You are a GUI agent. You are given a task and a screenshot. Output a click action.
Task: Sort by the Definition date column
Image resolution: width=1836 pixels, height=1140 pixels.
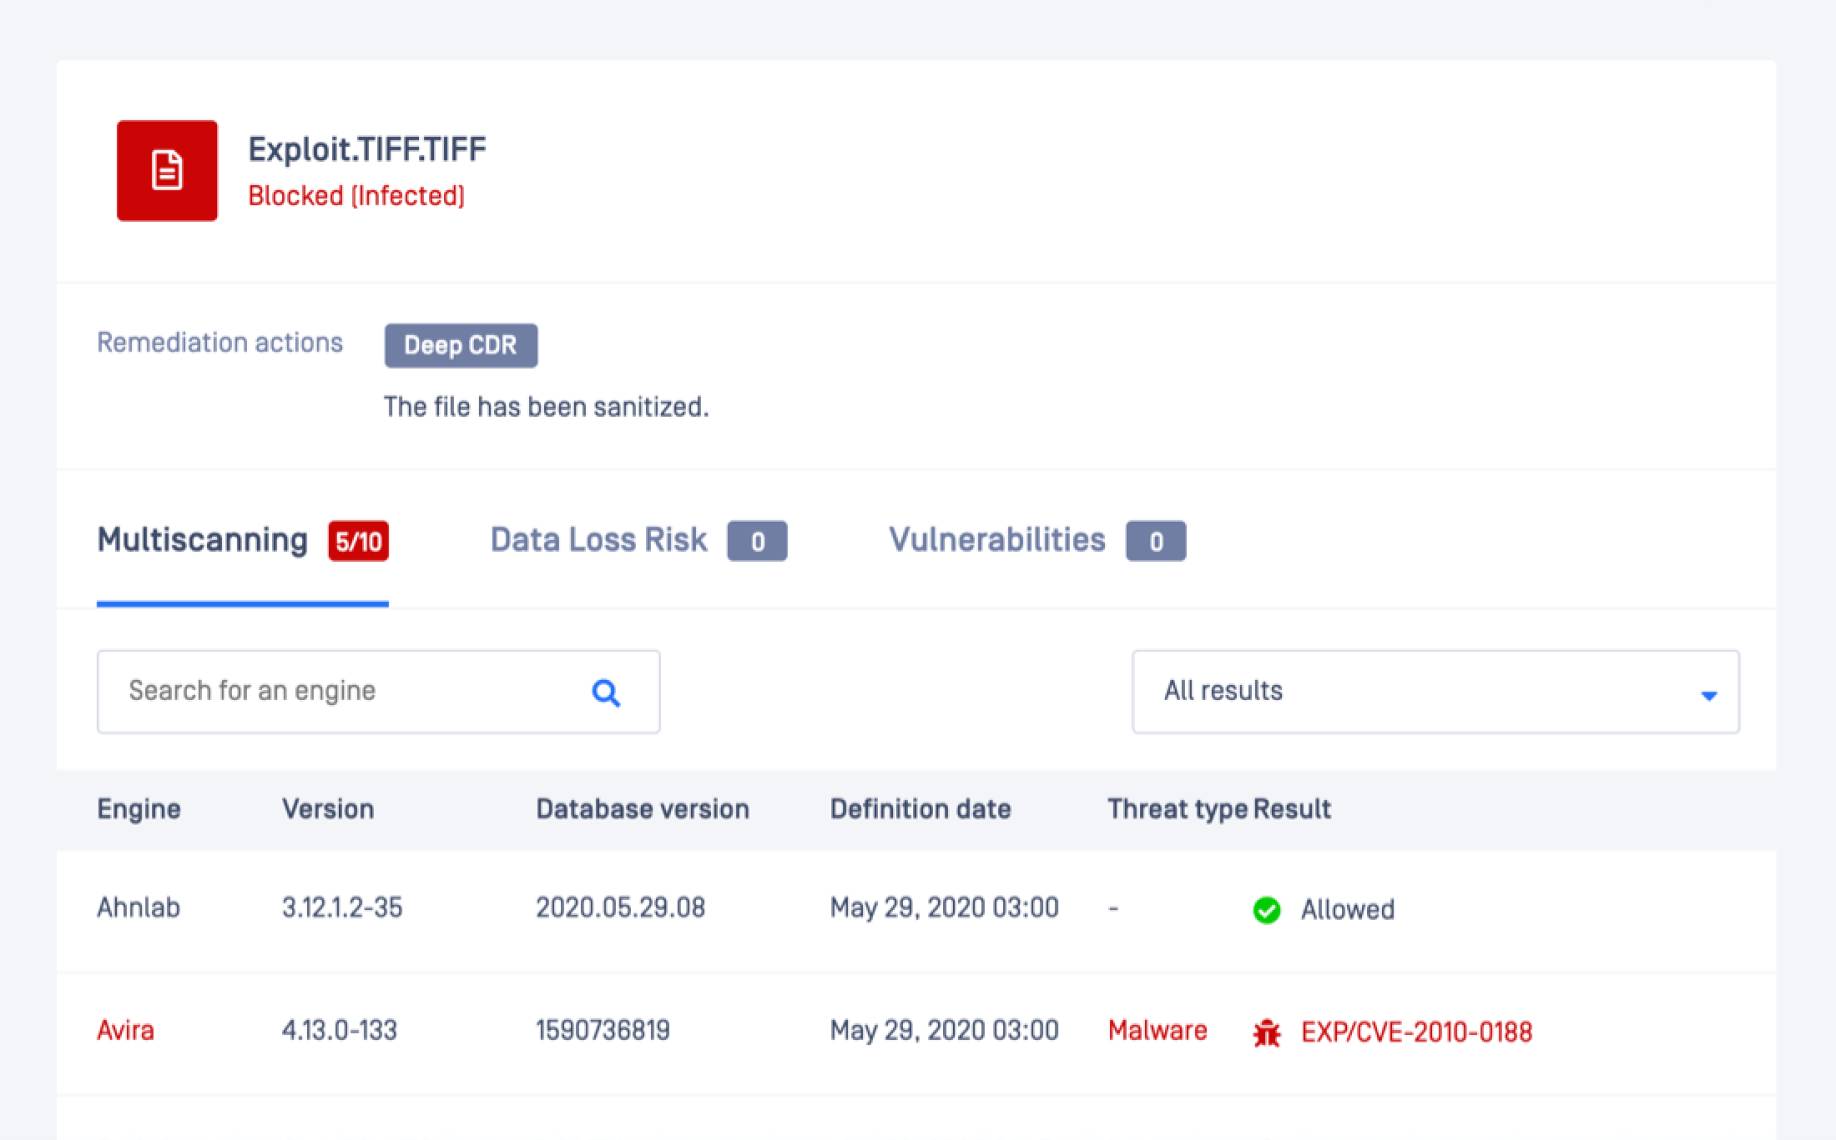920,809
